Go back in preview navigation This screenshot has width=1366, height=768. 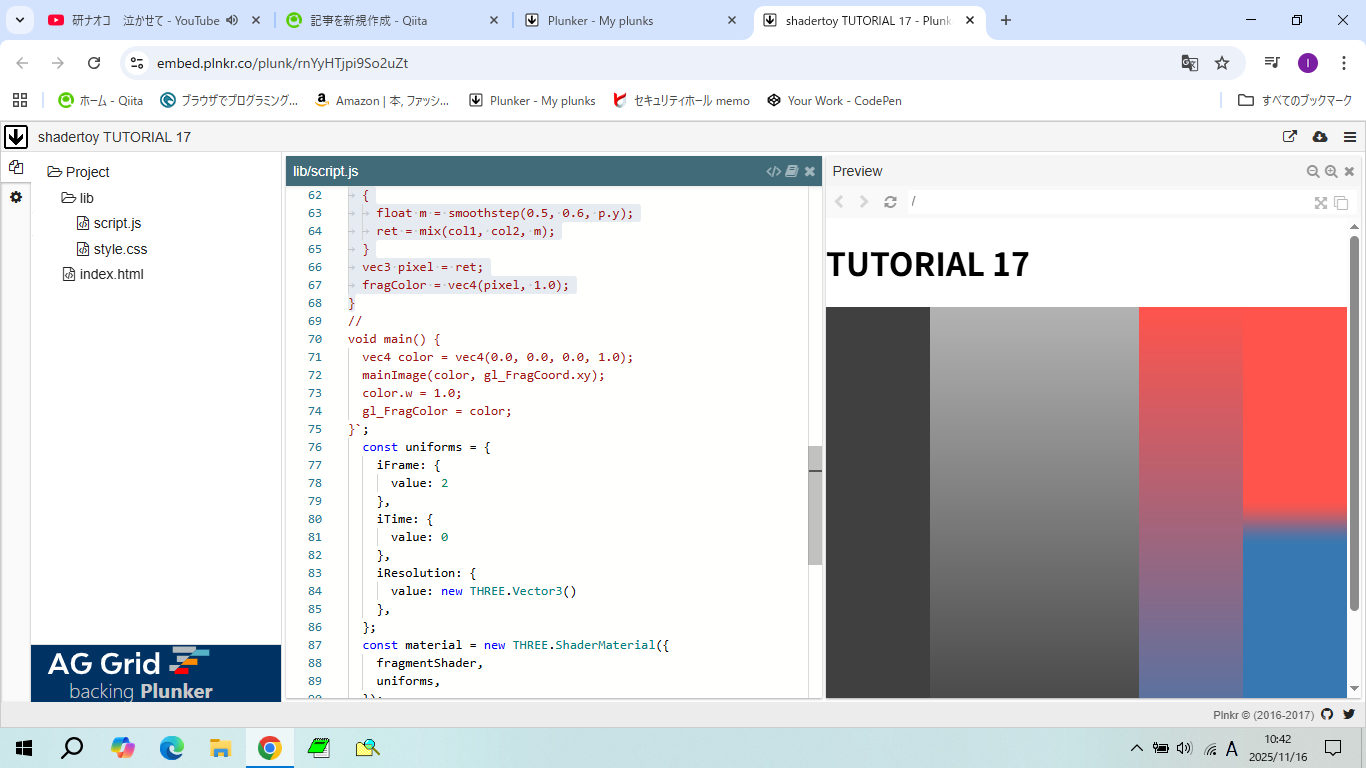click(x=839, y=202)
